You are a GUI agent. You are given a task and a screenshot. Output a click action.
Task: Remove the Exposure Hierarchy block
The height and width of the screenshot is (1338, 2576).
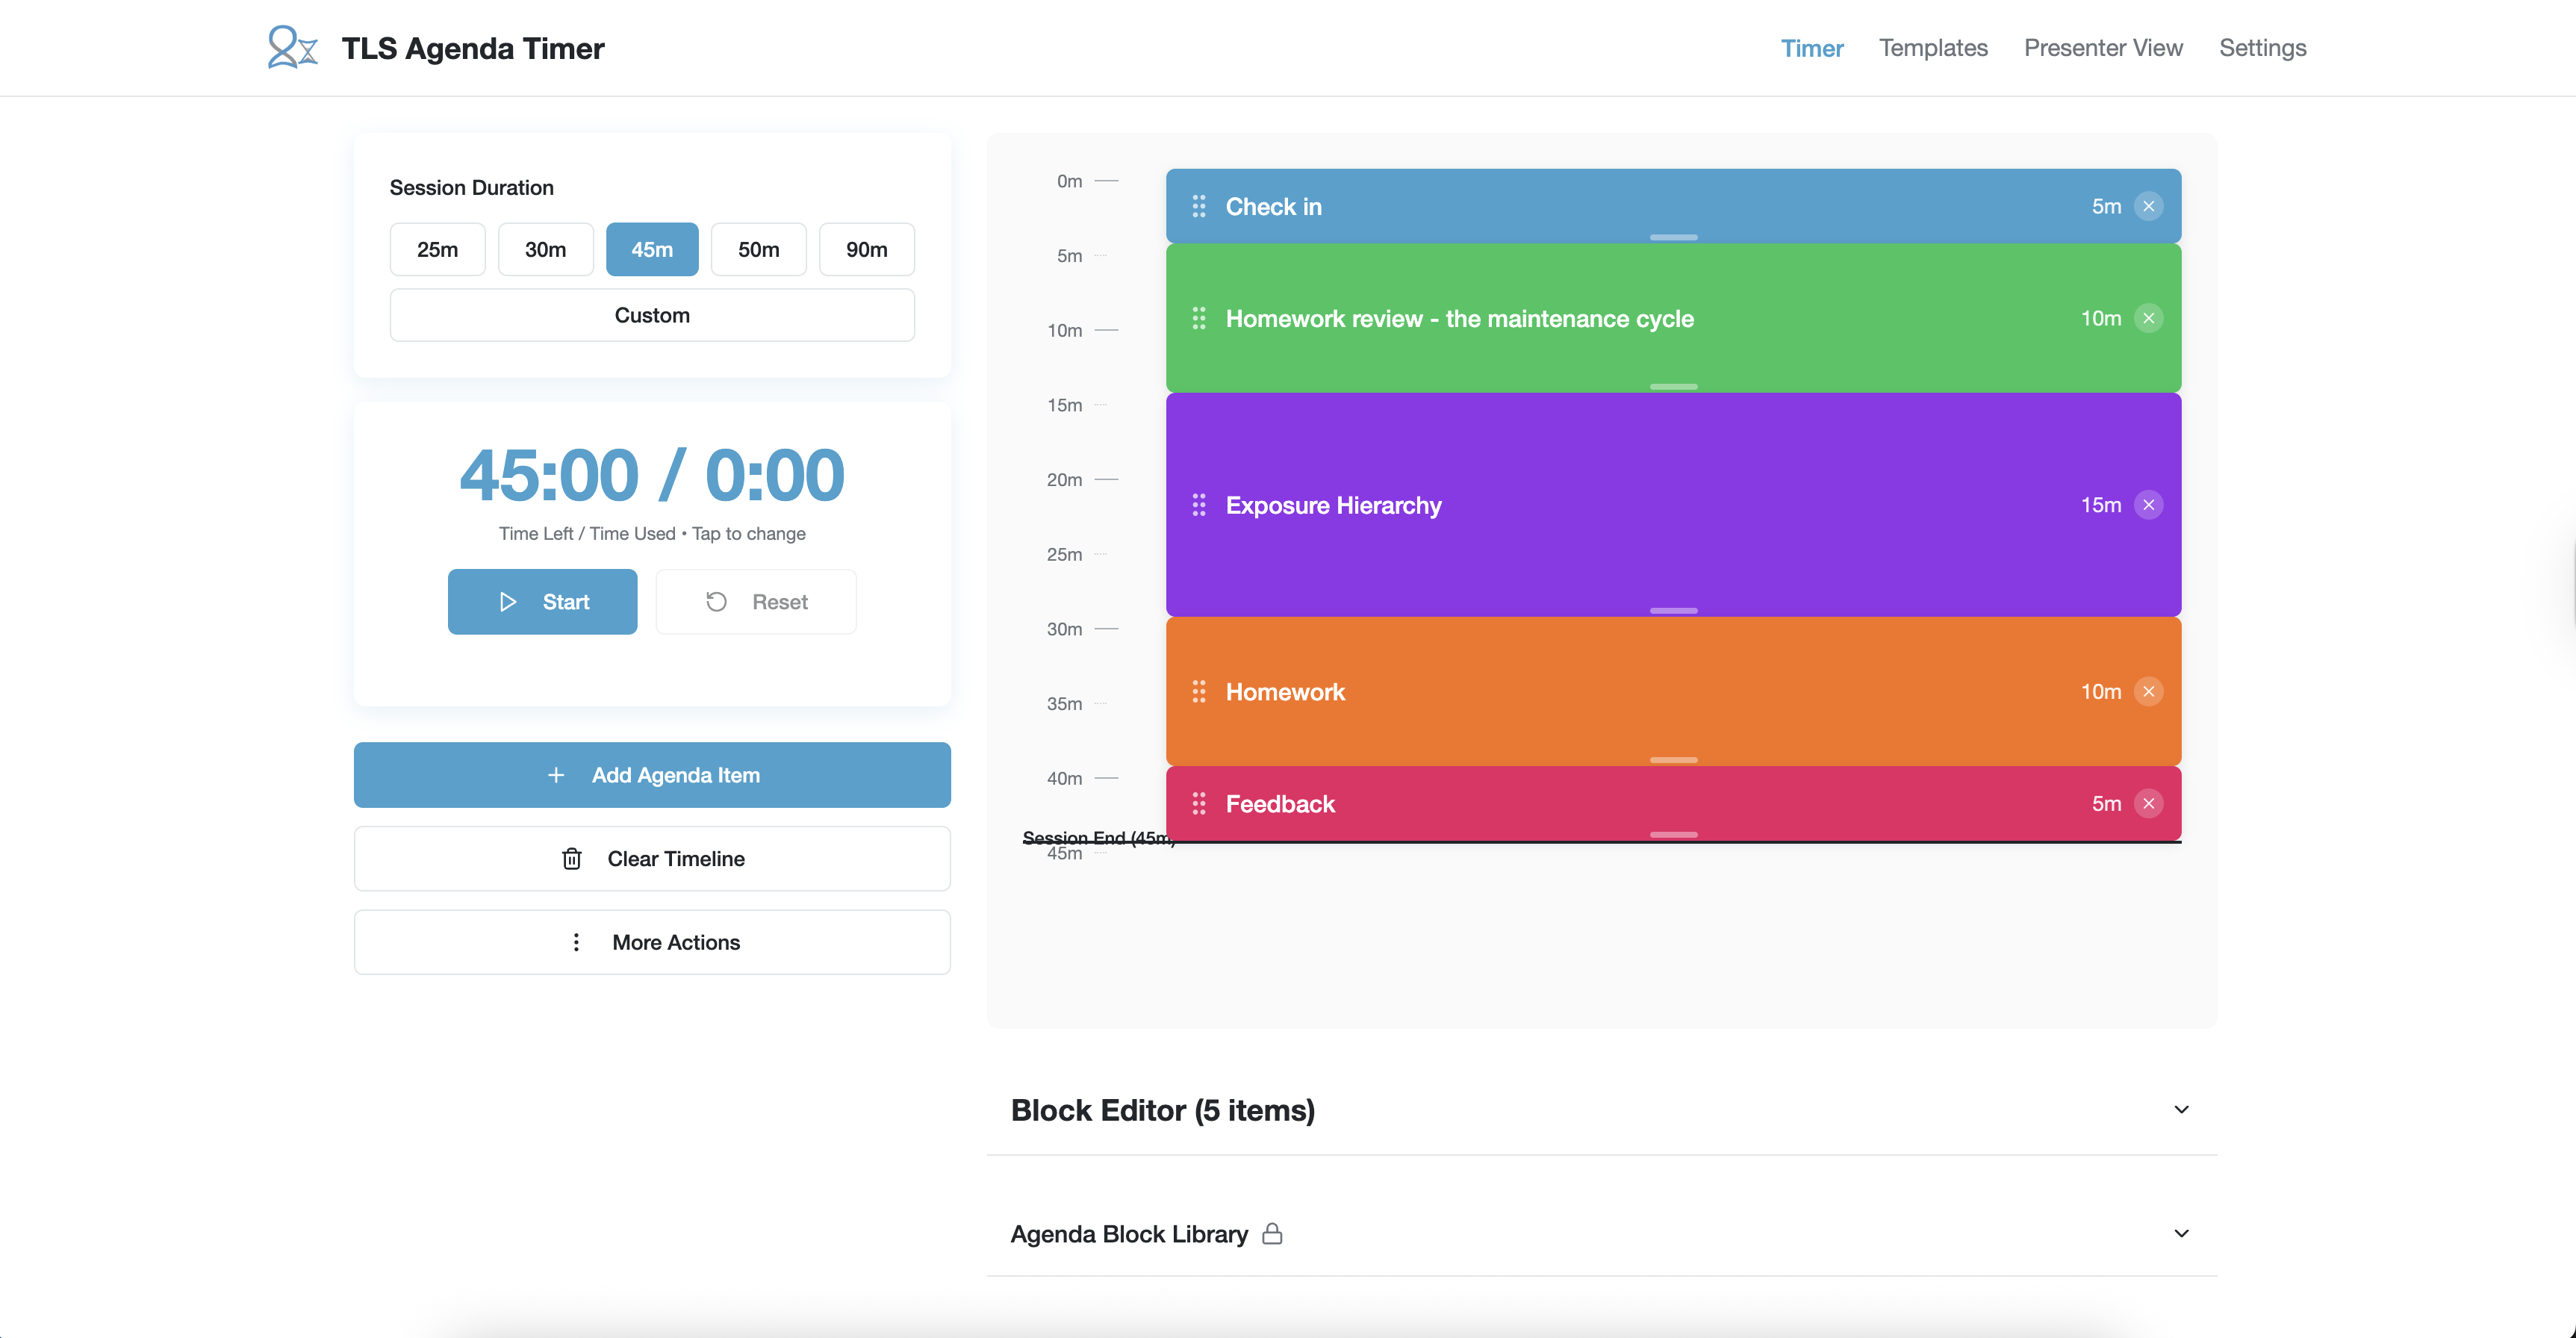click(2148, 505)
